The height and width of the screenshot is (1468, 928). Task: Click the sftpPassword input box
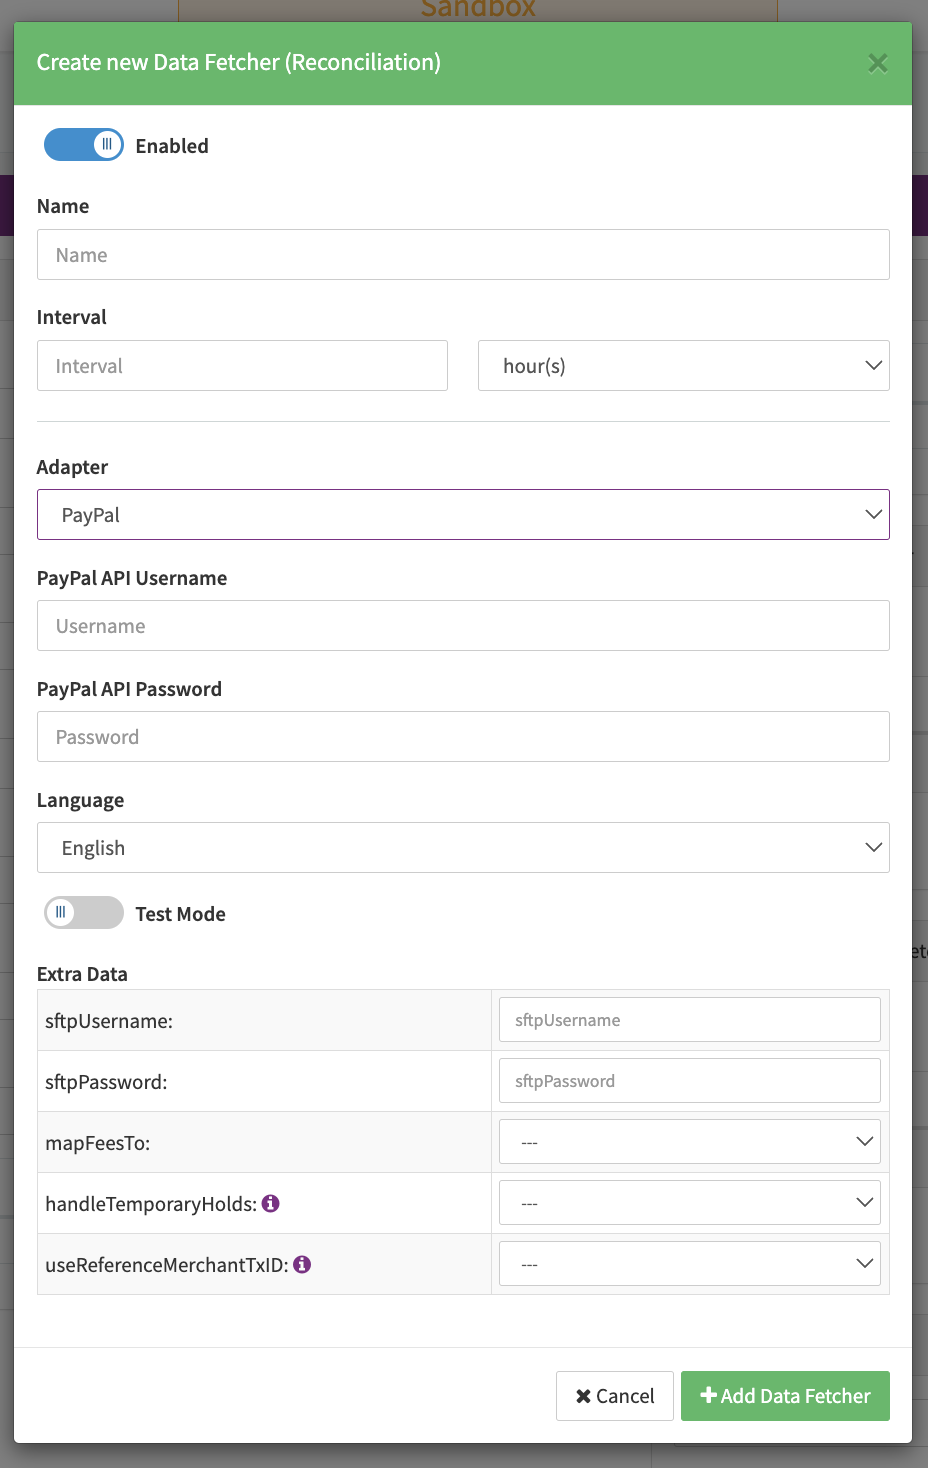click(x=689, y=1081)
